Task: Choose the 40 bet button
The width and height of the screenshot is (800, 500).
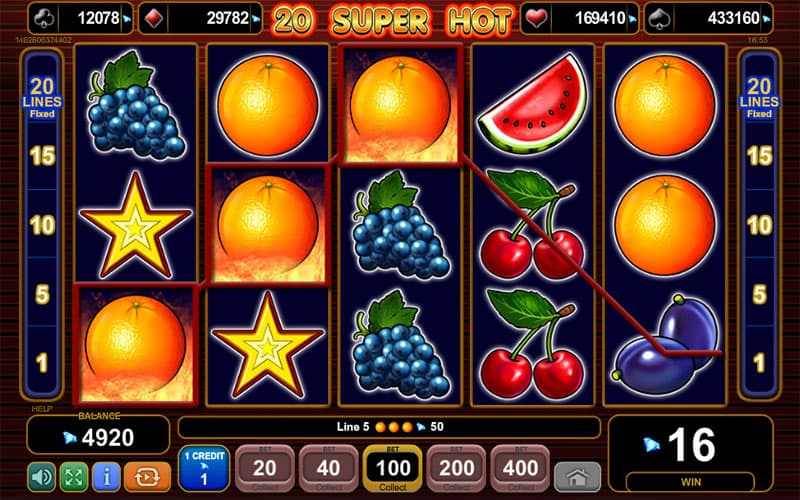Action: tap(329, 468)
